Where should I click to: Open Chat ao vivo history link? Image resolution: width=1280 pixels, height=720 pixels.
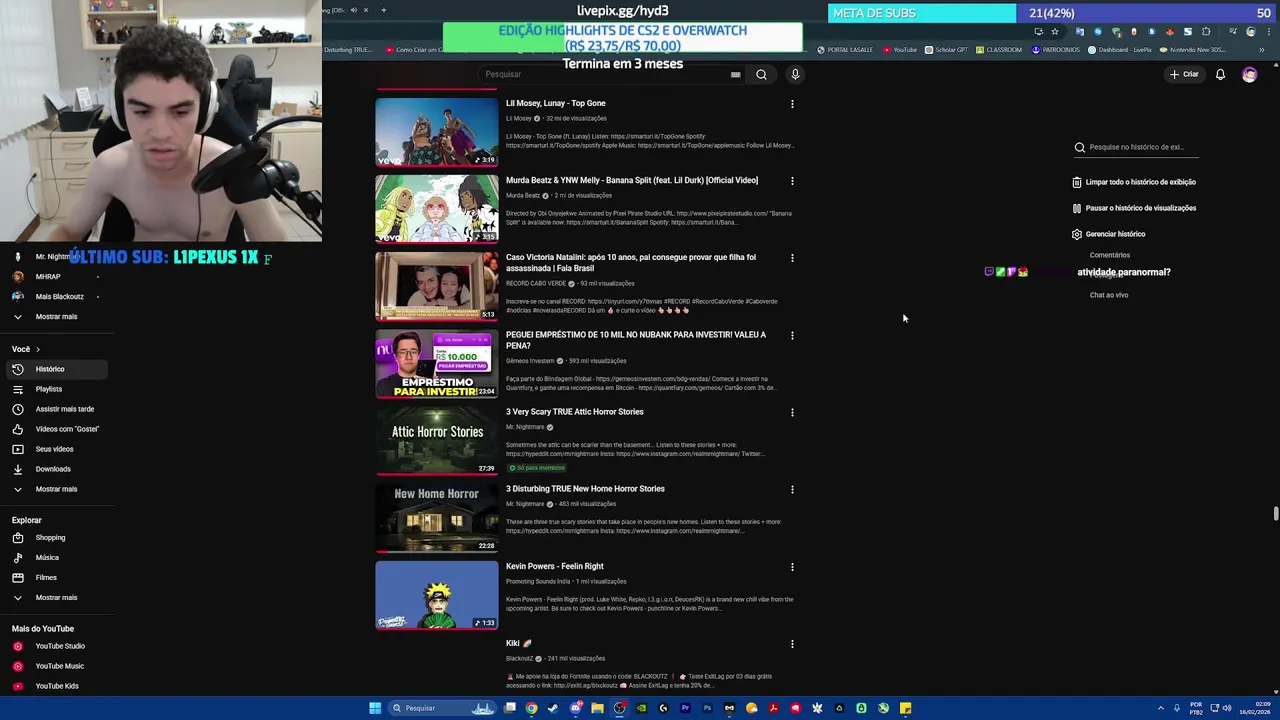click(x=1109, y=295)
